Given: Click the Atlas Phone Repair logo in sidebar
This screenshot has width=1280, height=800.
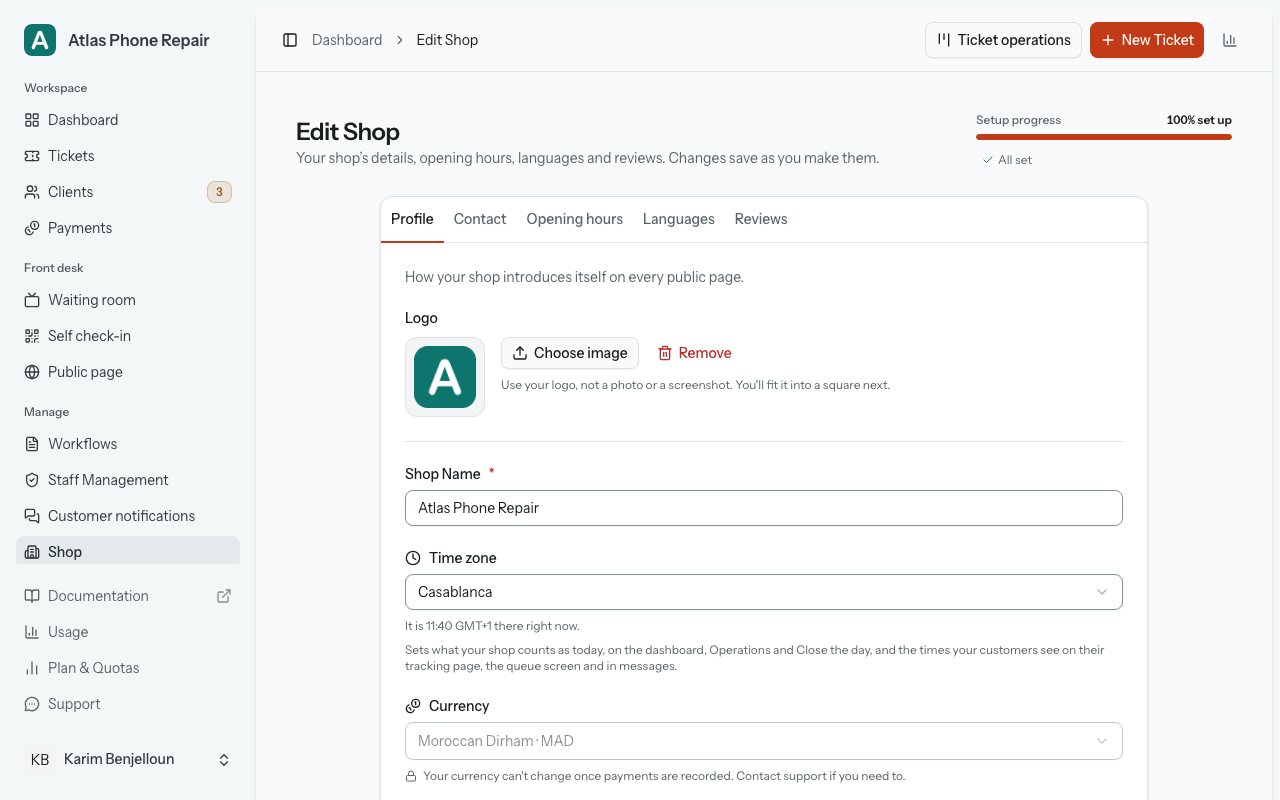Looking at the screenshot, I should click(x=40, y=40).
